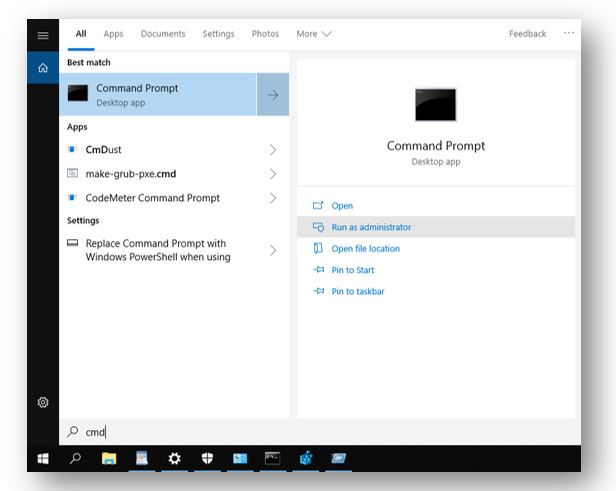Open the Windows Start button
616x491 pixels.
(x=43, y=458)
